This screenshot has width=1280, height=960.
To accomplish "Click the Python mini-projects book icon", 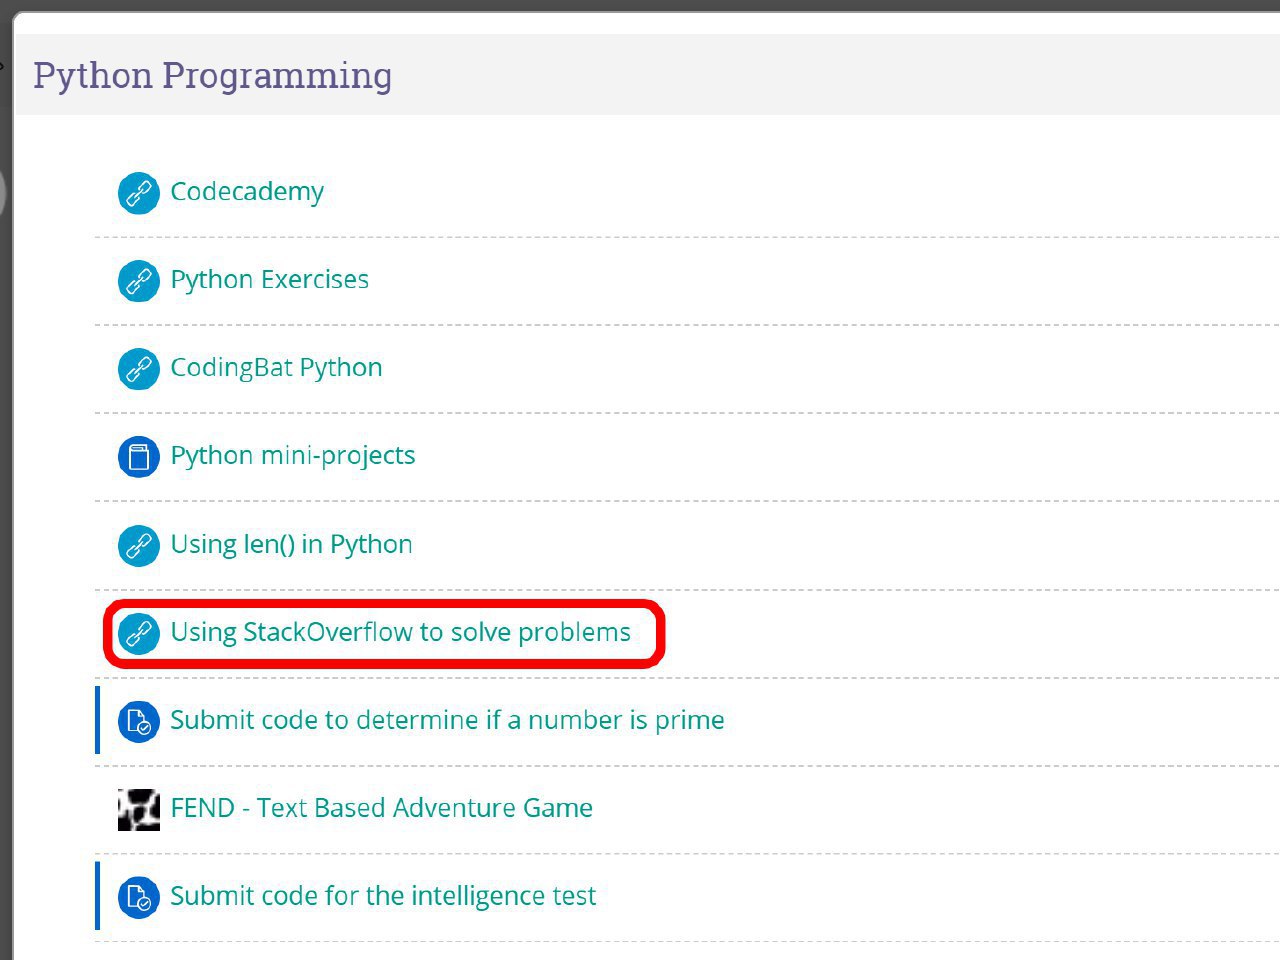I will point(139,457).
